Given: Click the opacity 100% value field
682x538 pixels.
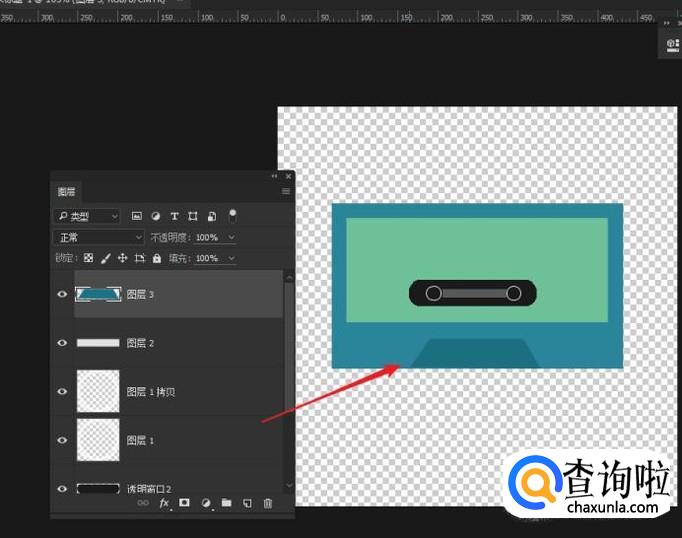Looking at the screenshot, I should (207, 237).
